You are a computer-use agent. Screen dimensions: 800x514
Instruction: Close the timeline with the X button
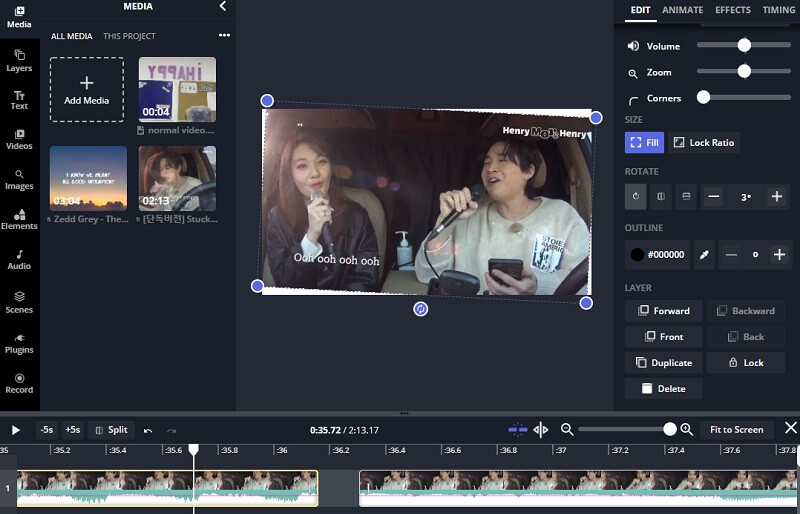pos(790,429)
